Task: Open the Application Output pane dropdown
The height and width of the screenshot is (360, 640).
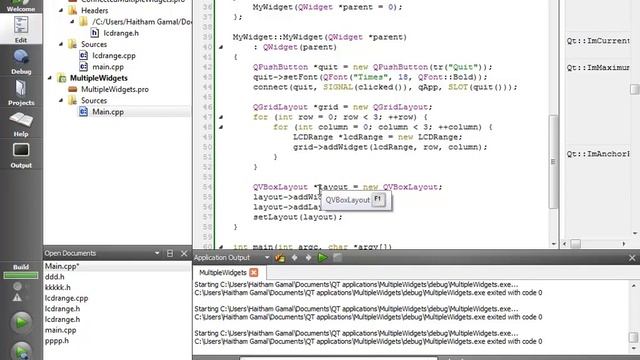Action: tap(267, 258)
